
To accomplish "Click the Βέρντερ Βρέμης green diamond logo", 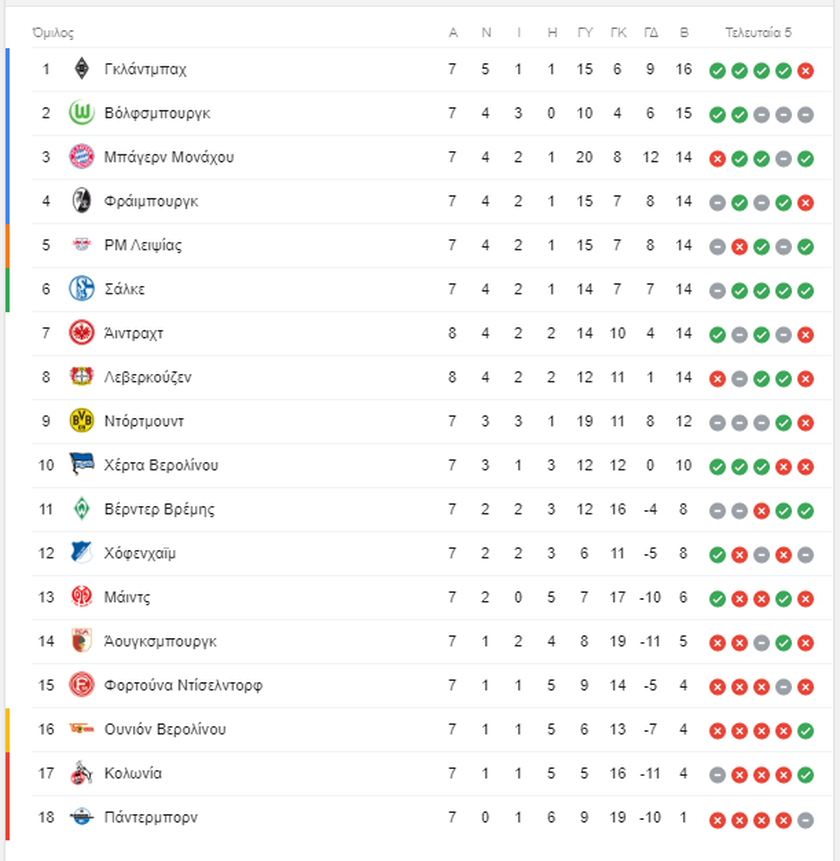I will coord(82,509).
